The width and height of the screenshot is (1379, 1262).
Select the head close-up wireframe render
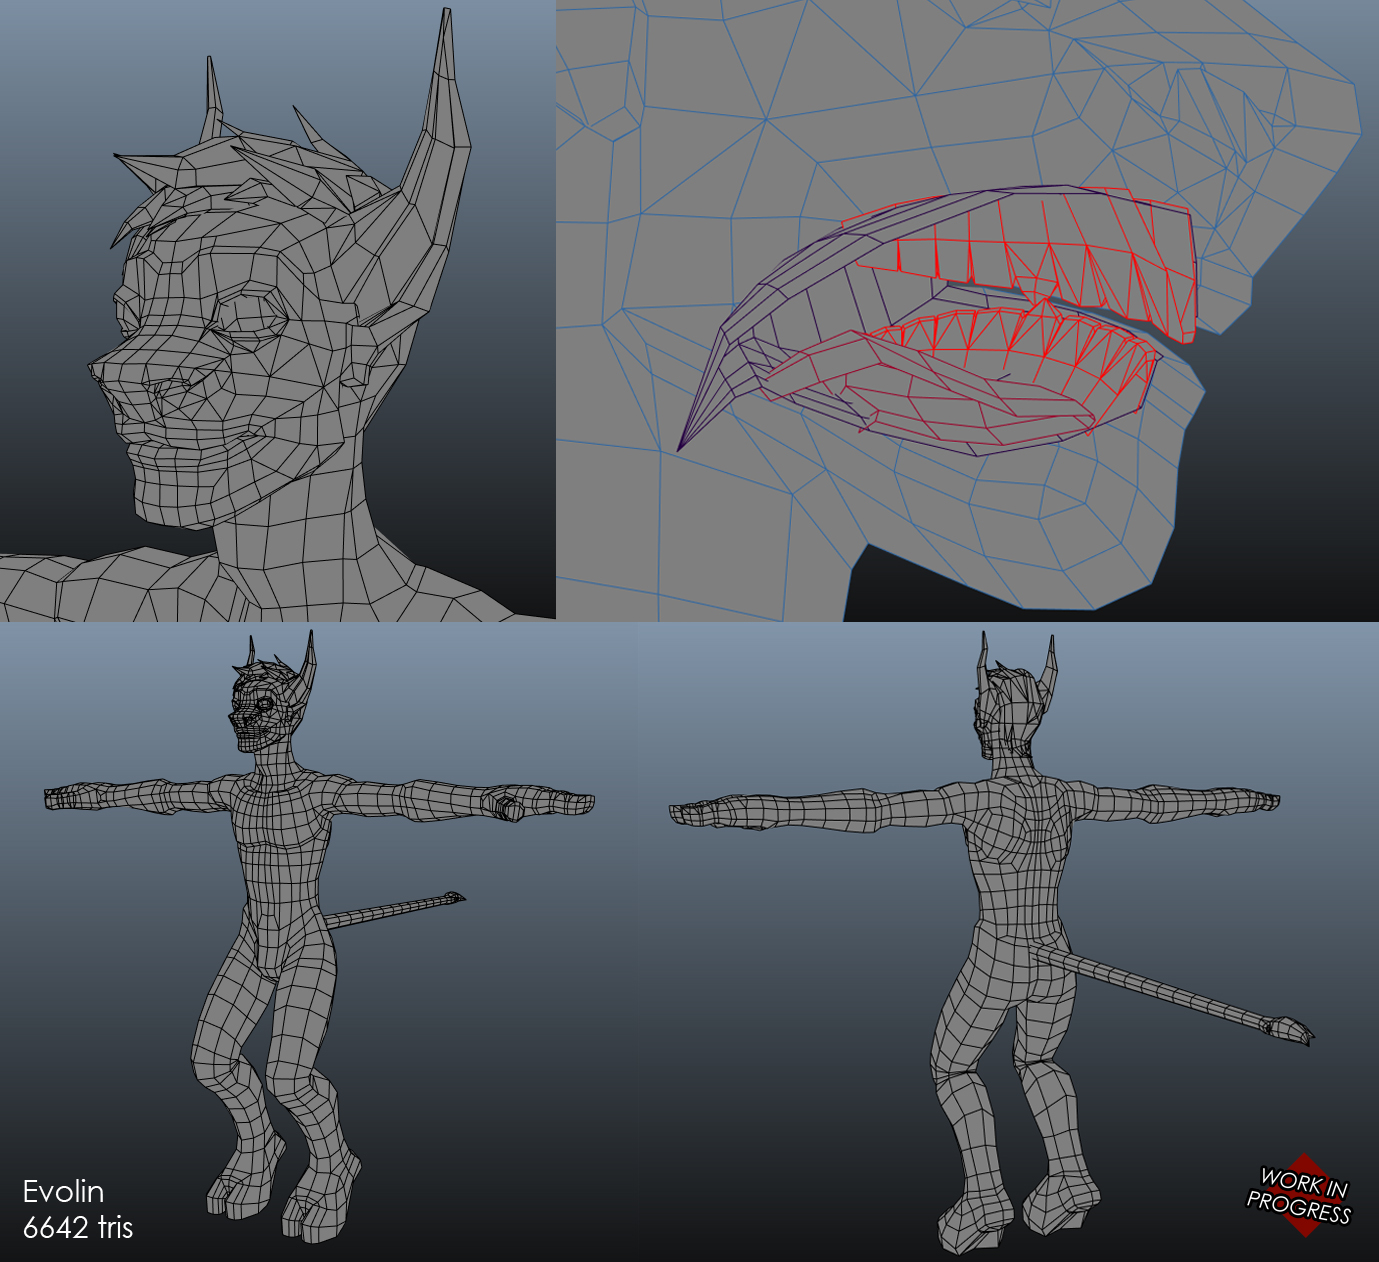click(278, 311)
